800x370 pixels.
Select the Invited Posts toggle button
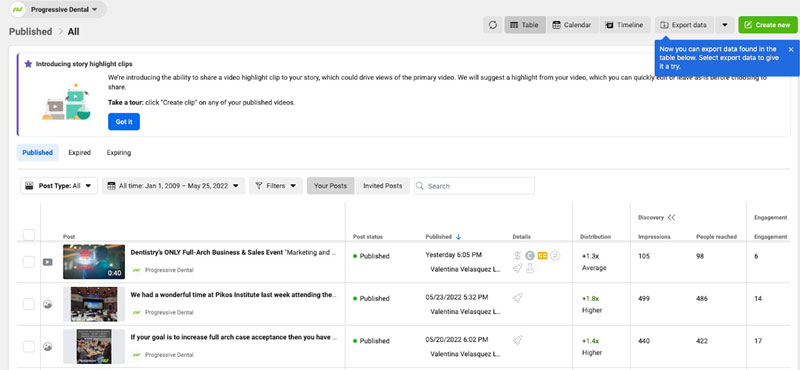(383, 186)
